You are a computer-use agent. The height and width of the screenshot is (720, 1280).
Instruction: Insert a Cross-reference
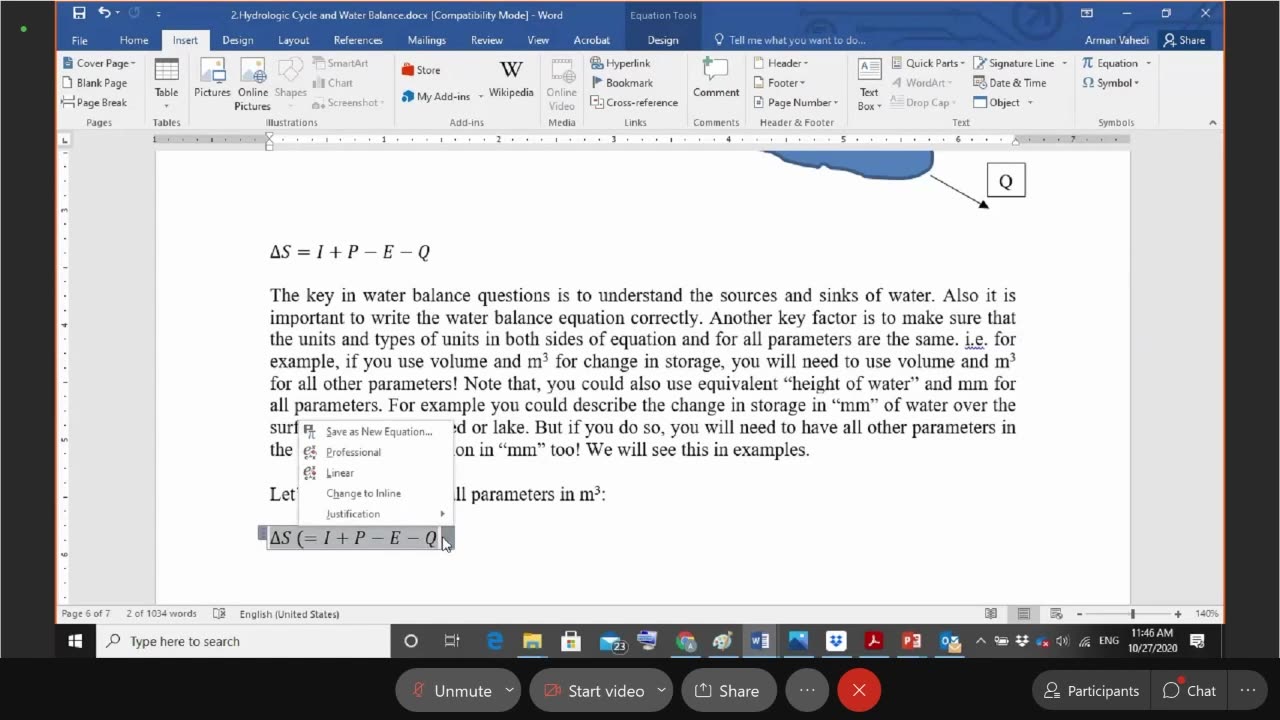635,102
